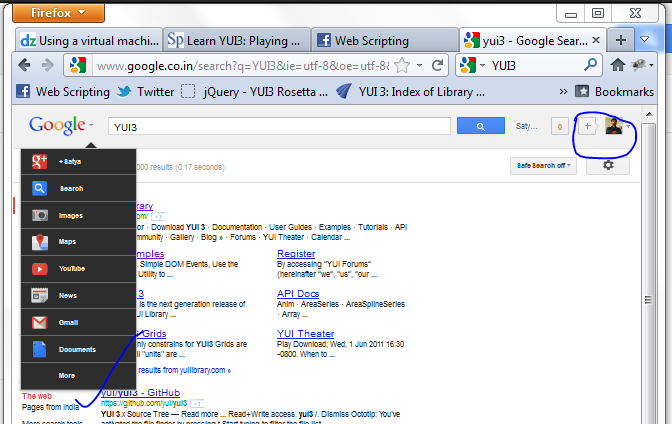
Task: Bookmark this page with star icon
Action: click(402, 66)
